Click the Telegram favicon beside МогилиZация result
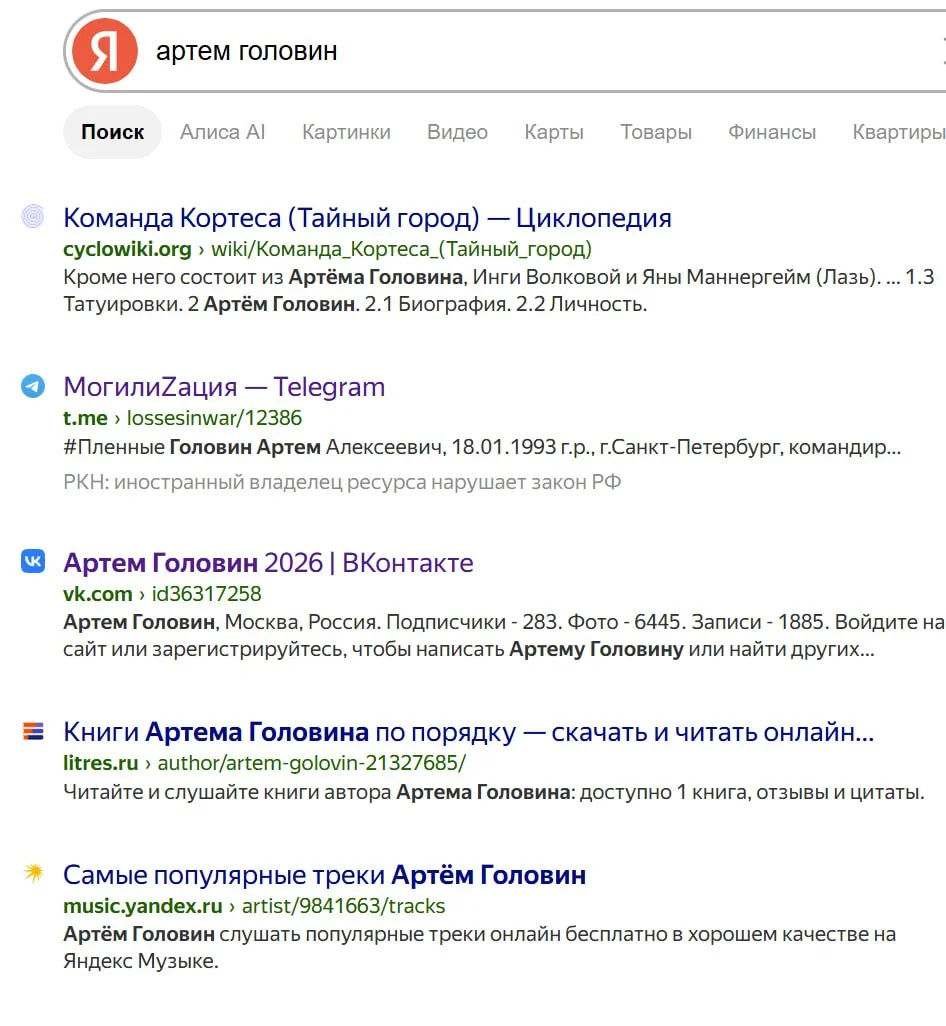Viewport: 946px width, 1026px height. click(33, 386)
